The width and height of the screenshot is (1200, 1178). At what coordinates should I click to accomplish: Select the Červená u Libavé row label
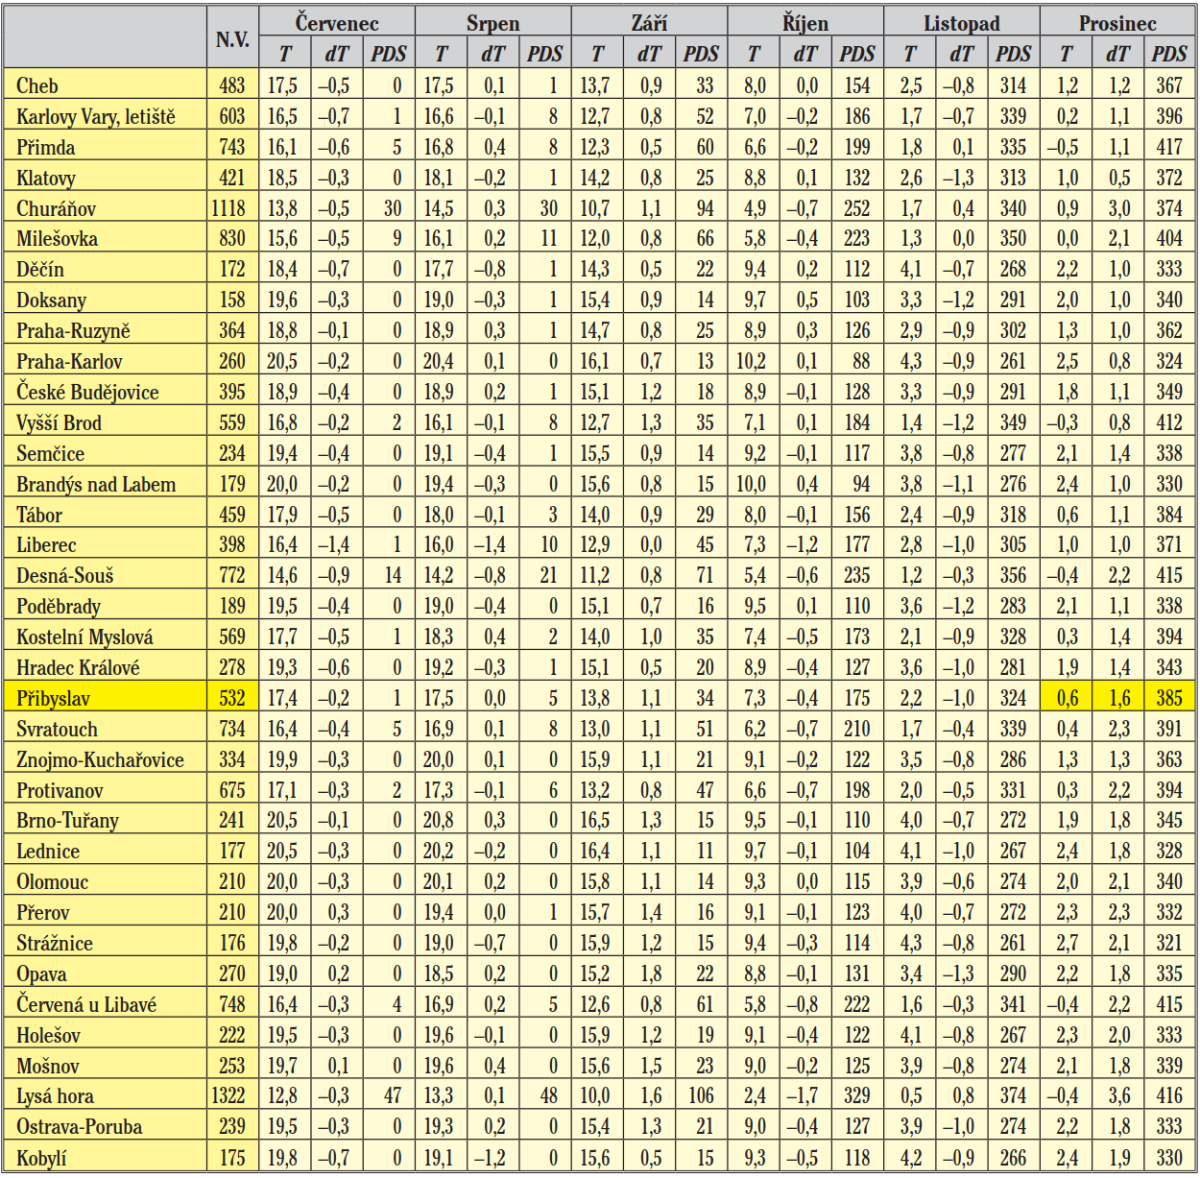(x=86, y=1004)
